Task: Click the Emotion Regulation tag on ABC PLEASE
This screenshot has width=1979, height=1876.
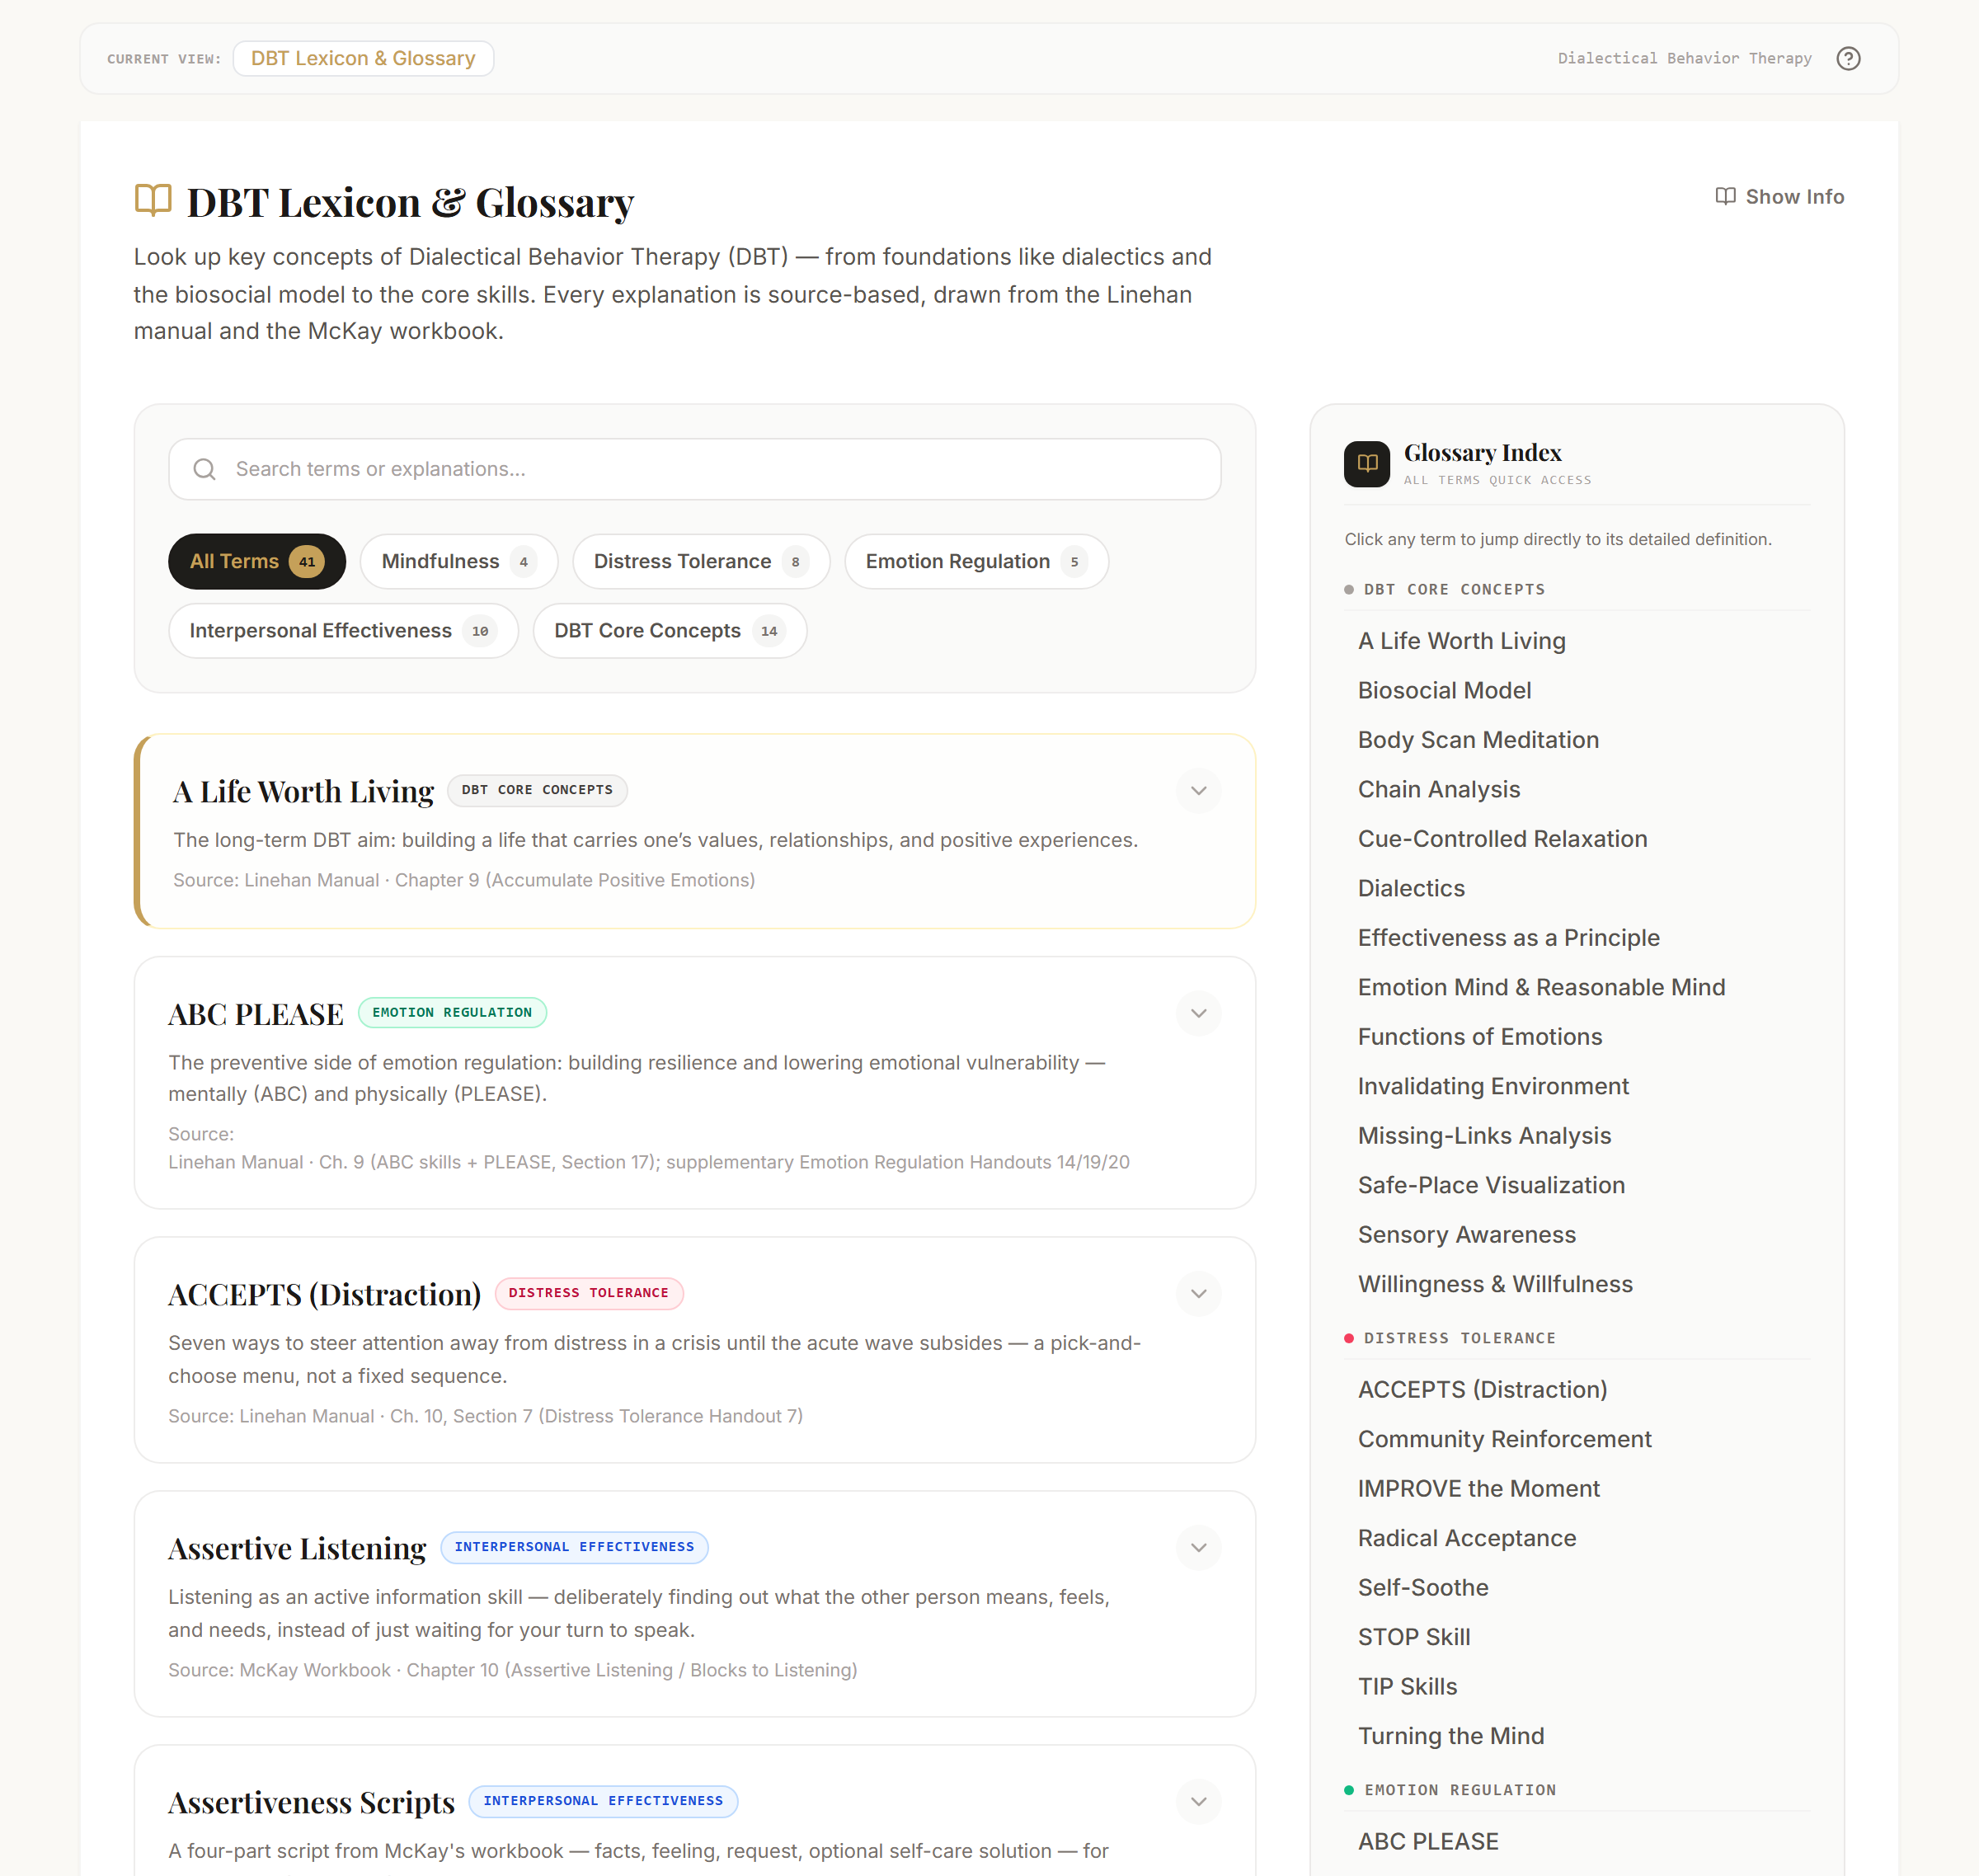Action: click(x=452, y=1013)
